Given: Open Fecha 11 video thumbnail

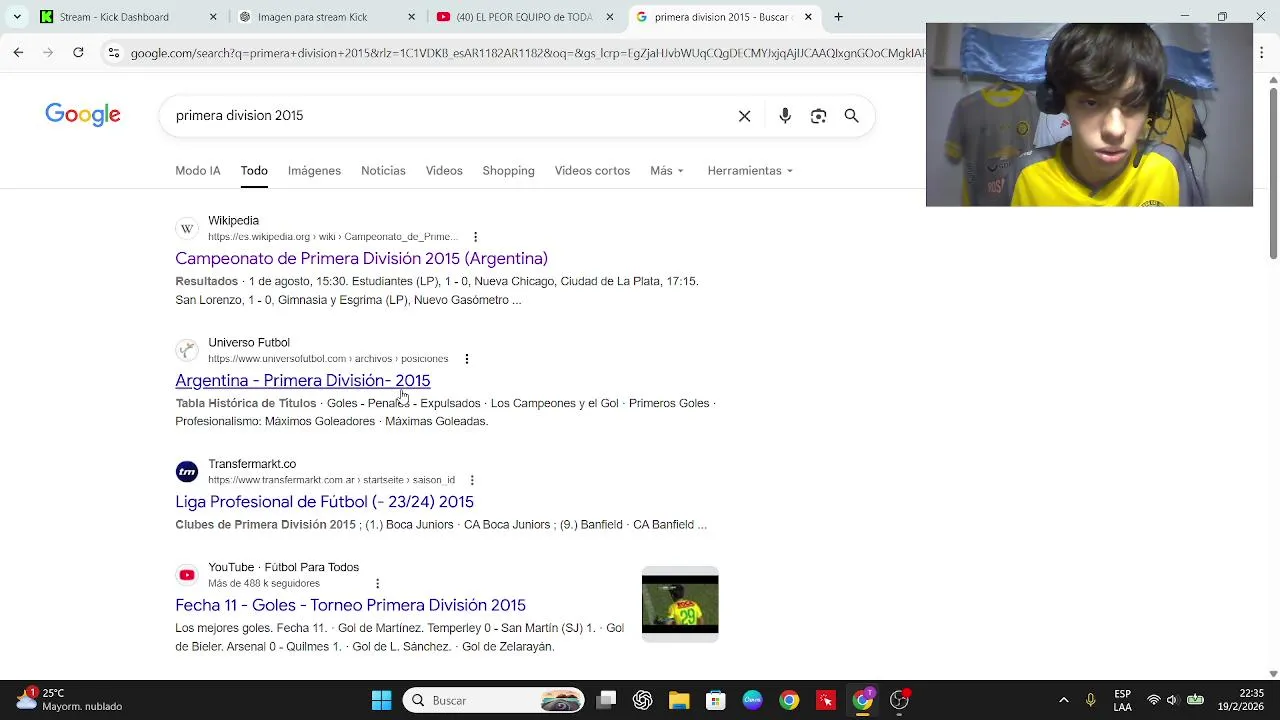Looking at the screenshot, I should click(680, 604).
